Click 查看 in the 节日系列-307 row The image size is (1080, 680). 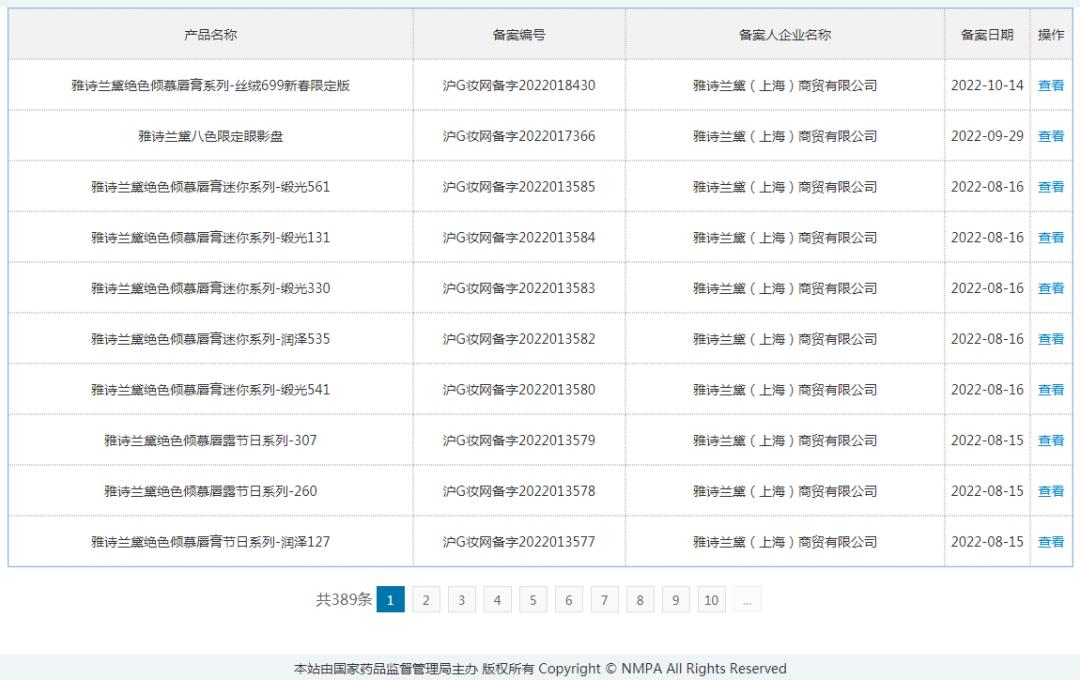1050,440
